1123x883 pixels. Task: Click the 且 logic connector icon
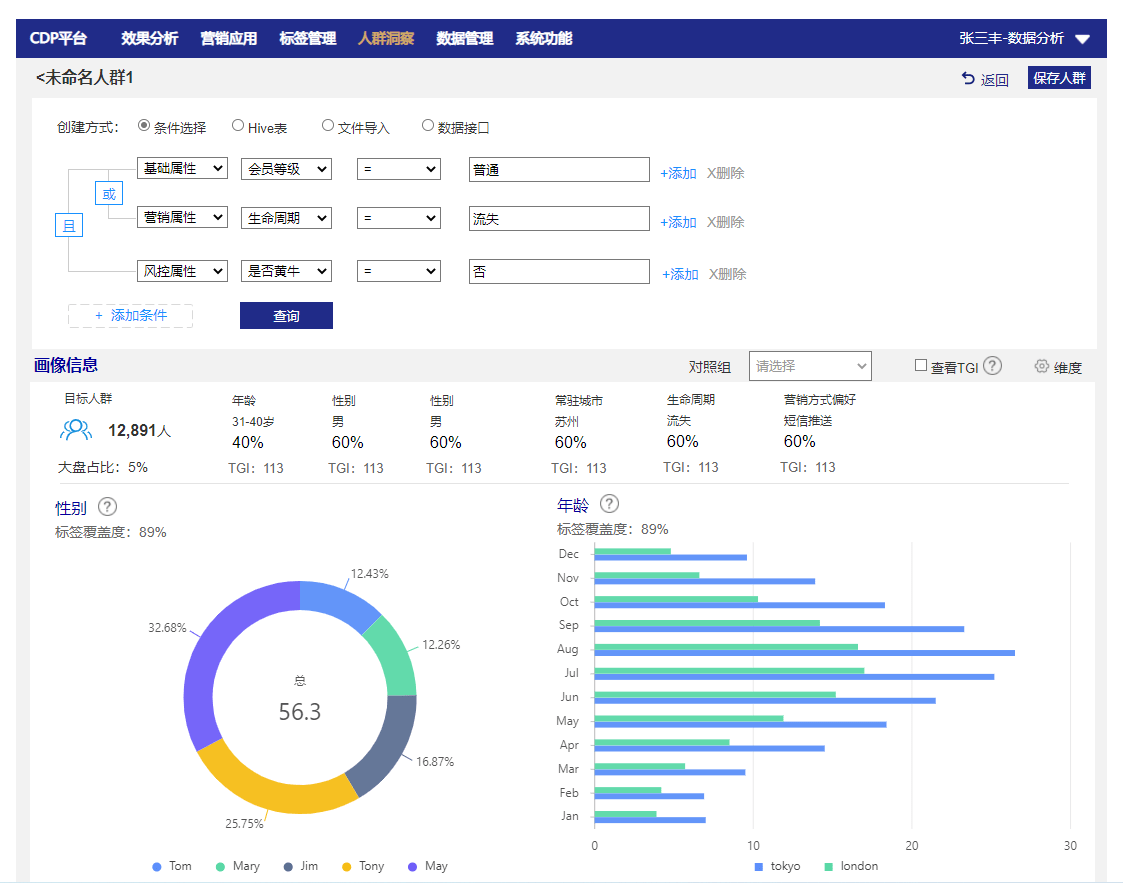coord(69,225)
